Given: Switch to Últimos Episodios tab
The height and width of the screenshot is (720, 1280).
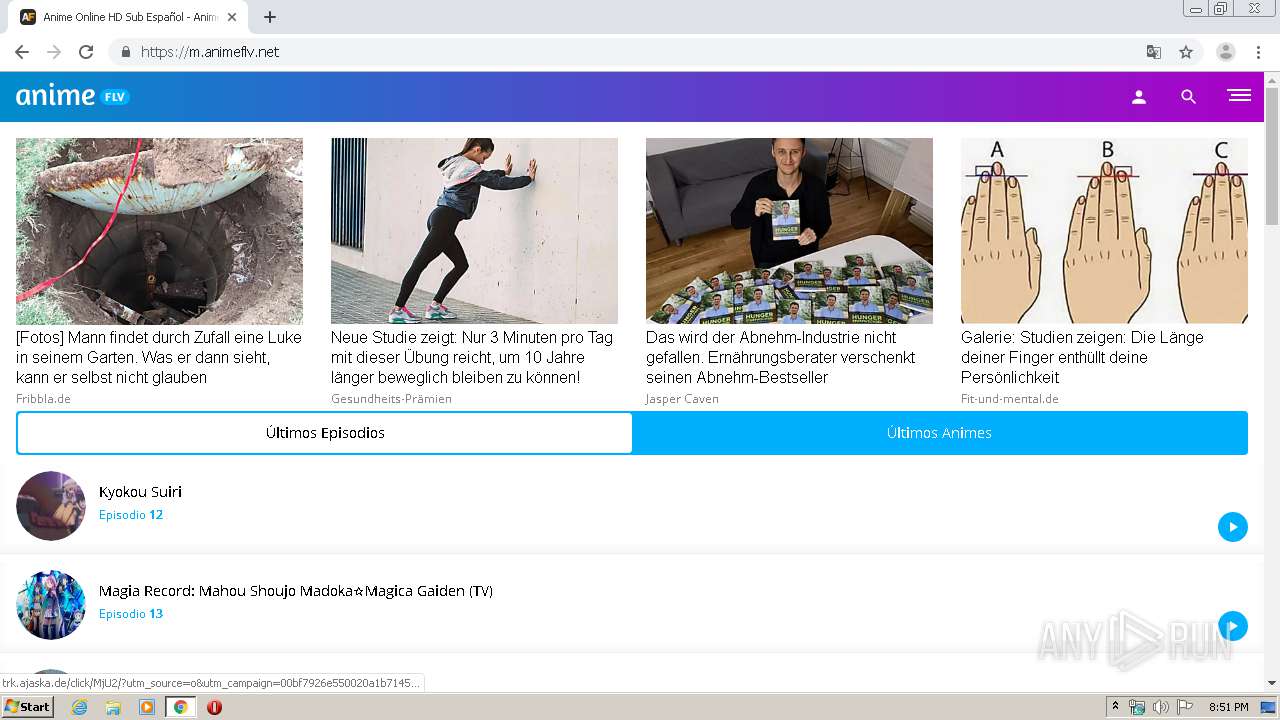Looking at the screenshot, I should [x=325, y=433].
